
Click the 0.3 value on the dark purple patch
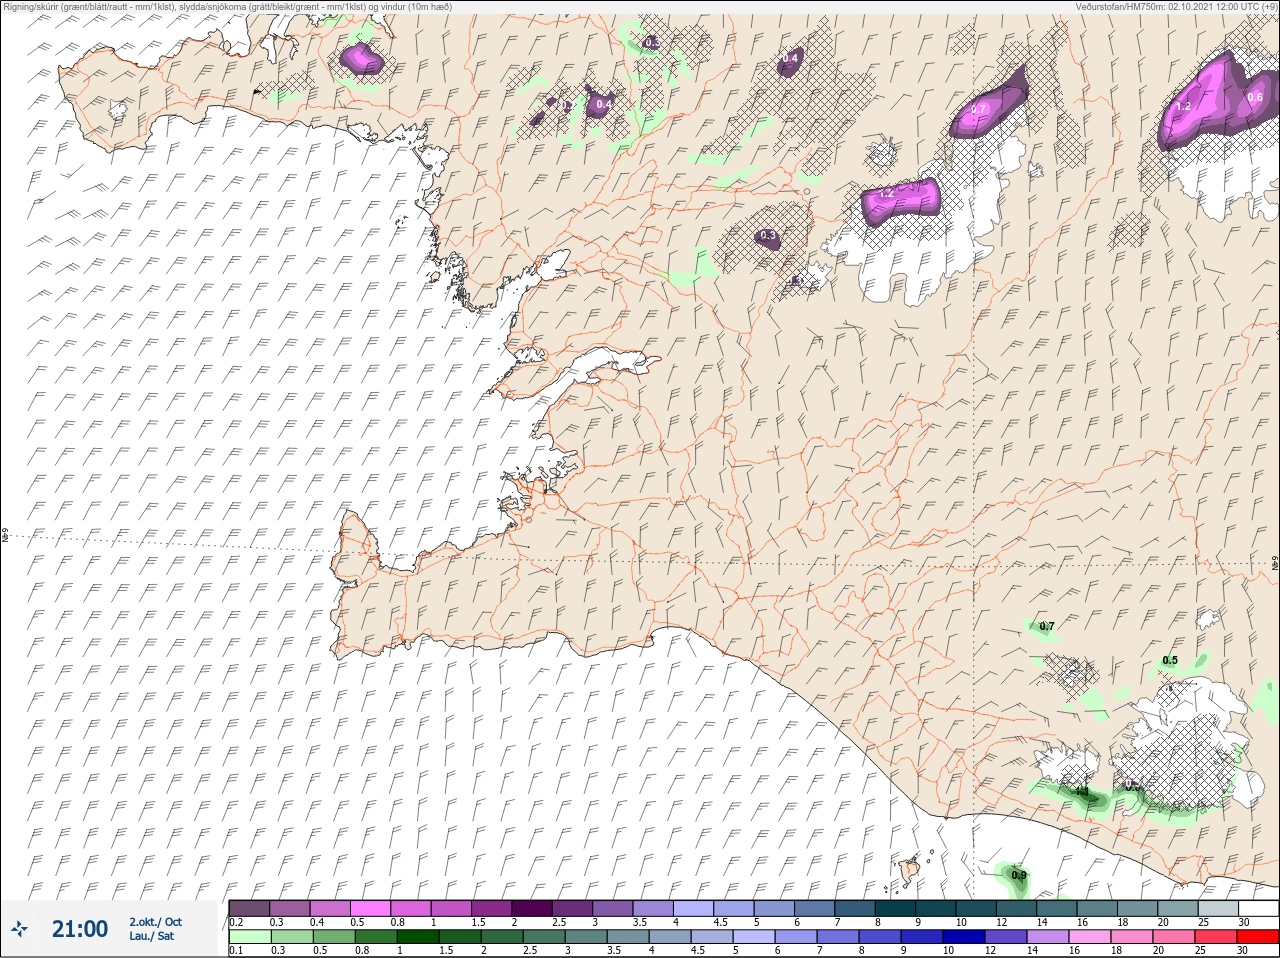tap(767, 236)
